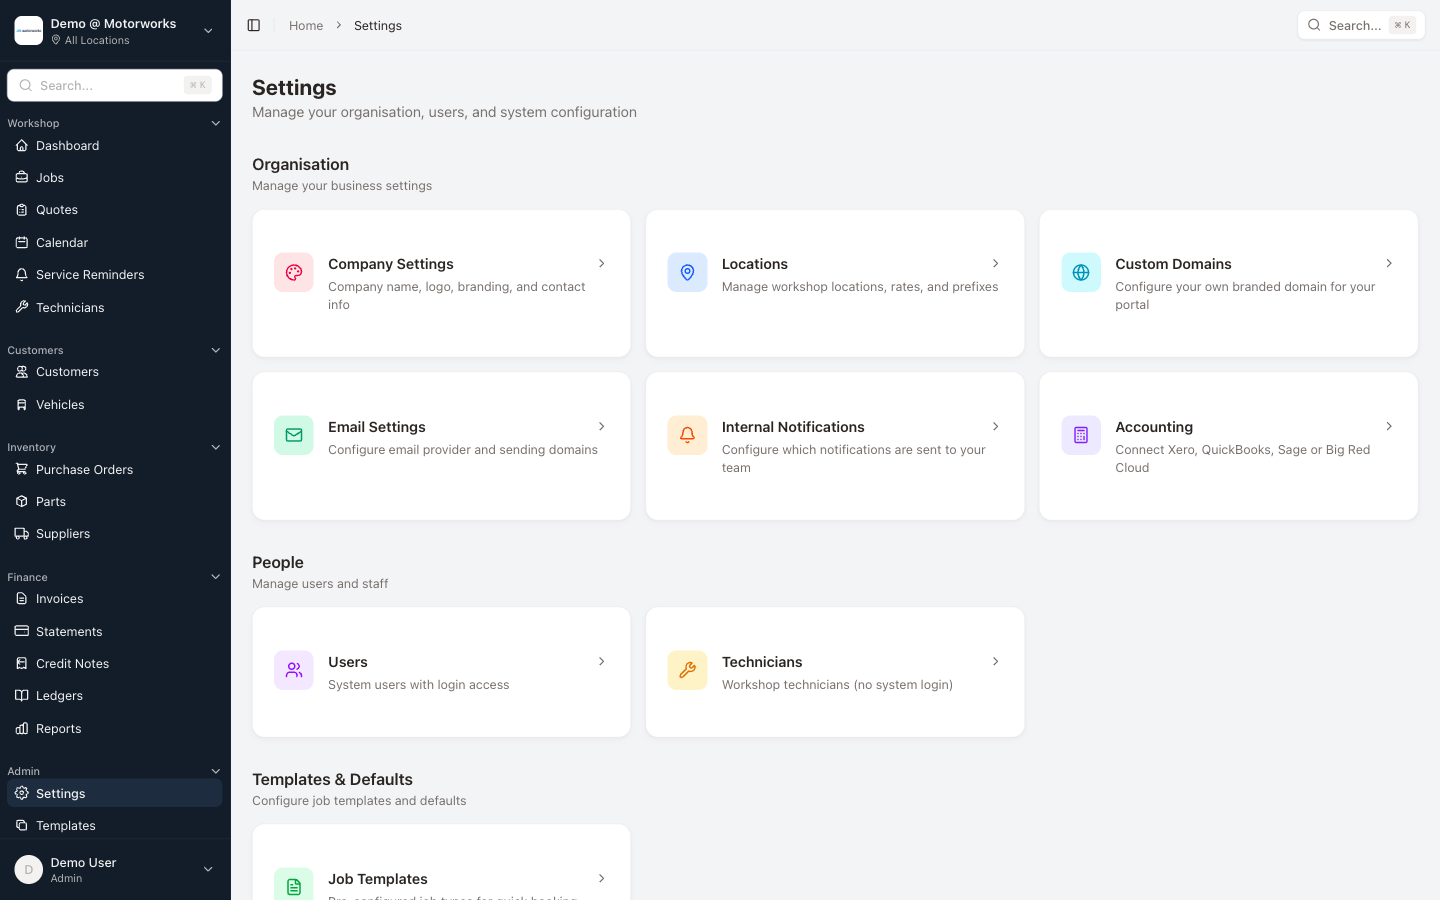
Task: Collapse the Workshop section
Action: [x=216, y=123]
